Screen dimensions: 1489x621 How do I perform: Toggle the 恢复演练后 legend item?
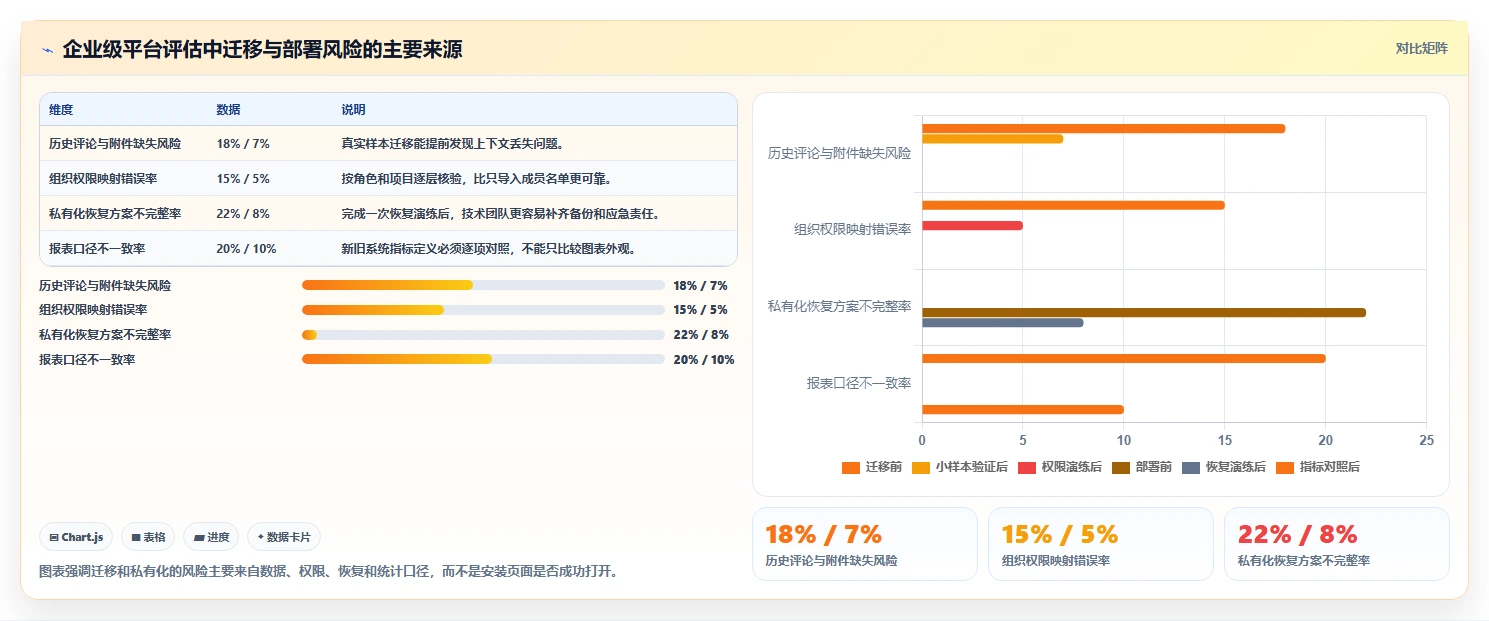(x=1223, y=467)
